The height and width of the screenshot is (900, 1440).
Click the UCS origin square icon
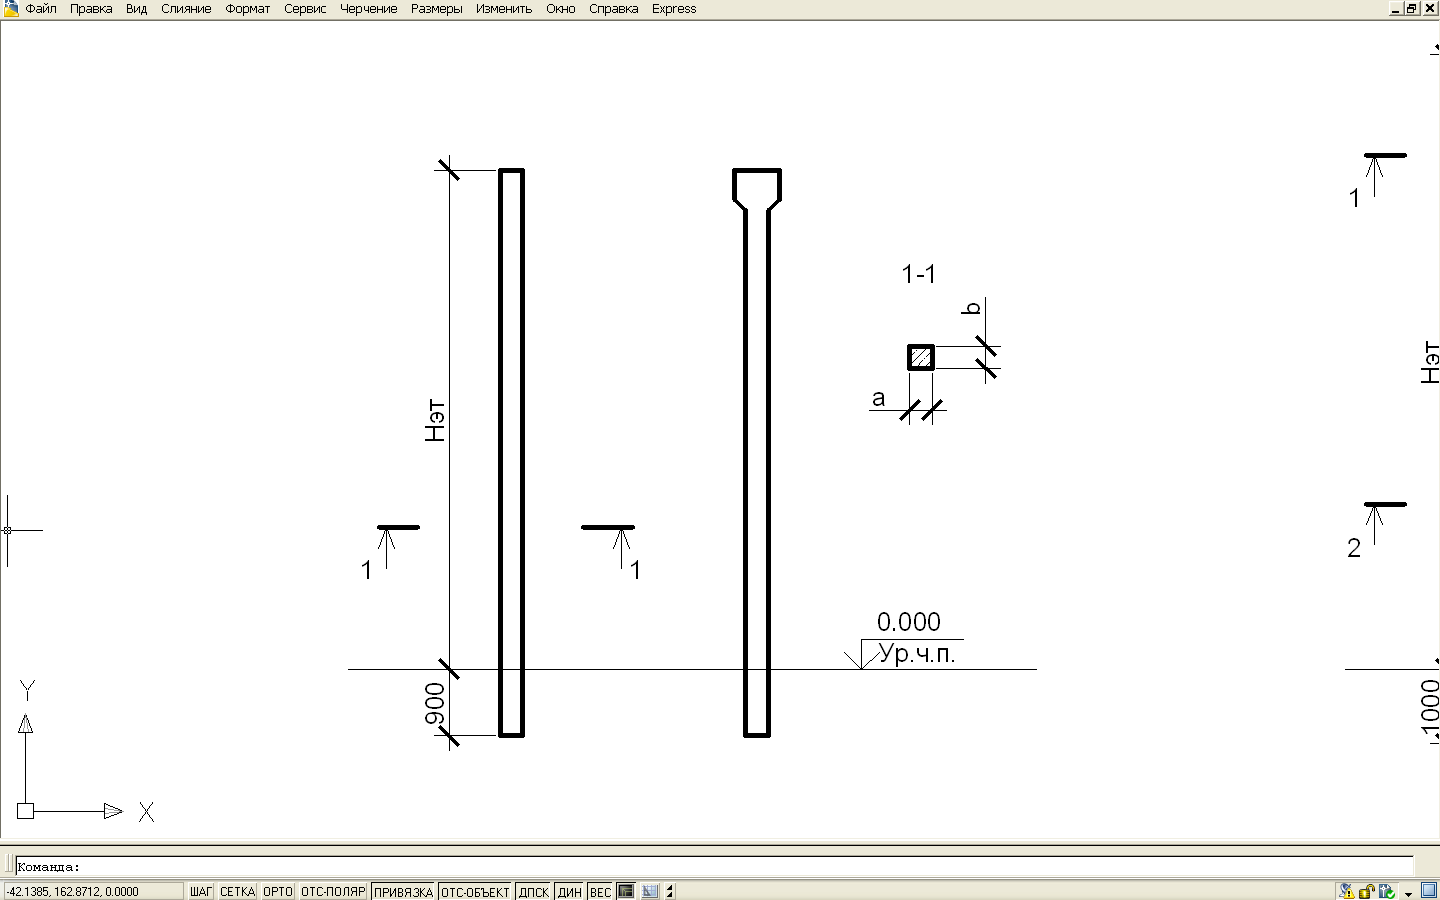(26, 811)
